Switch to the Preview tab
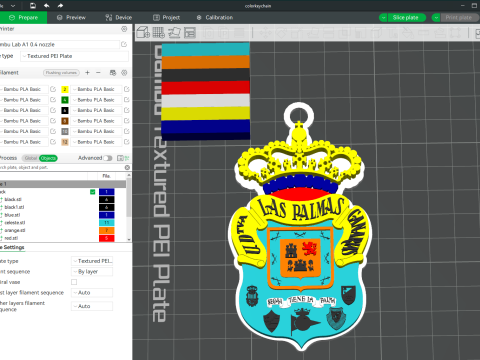 tap(71, 17)
